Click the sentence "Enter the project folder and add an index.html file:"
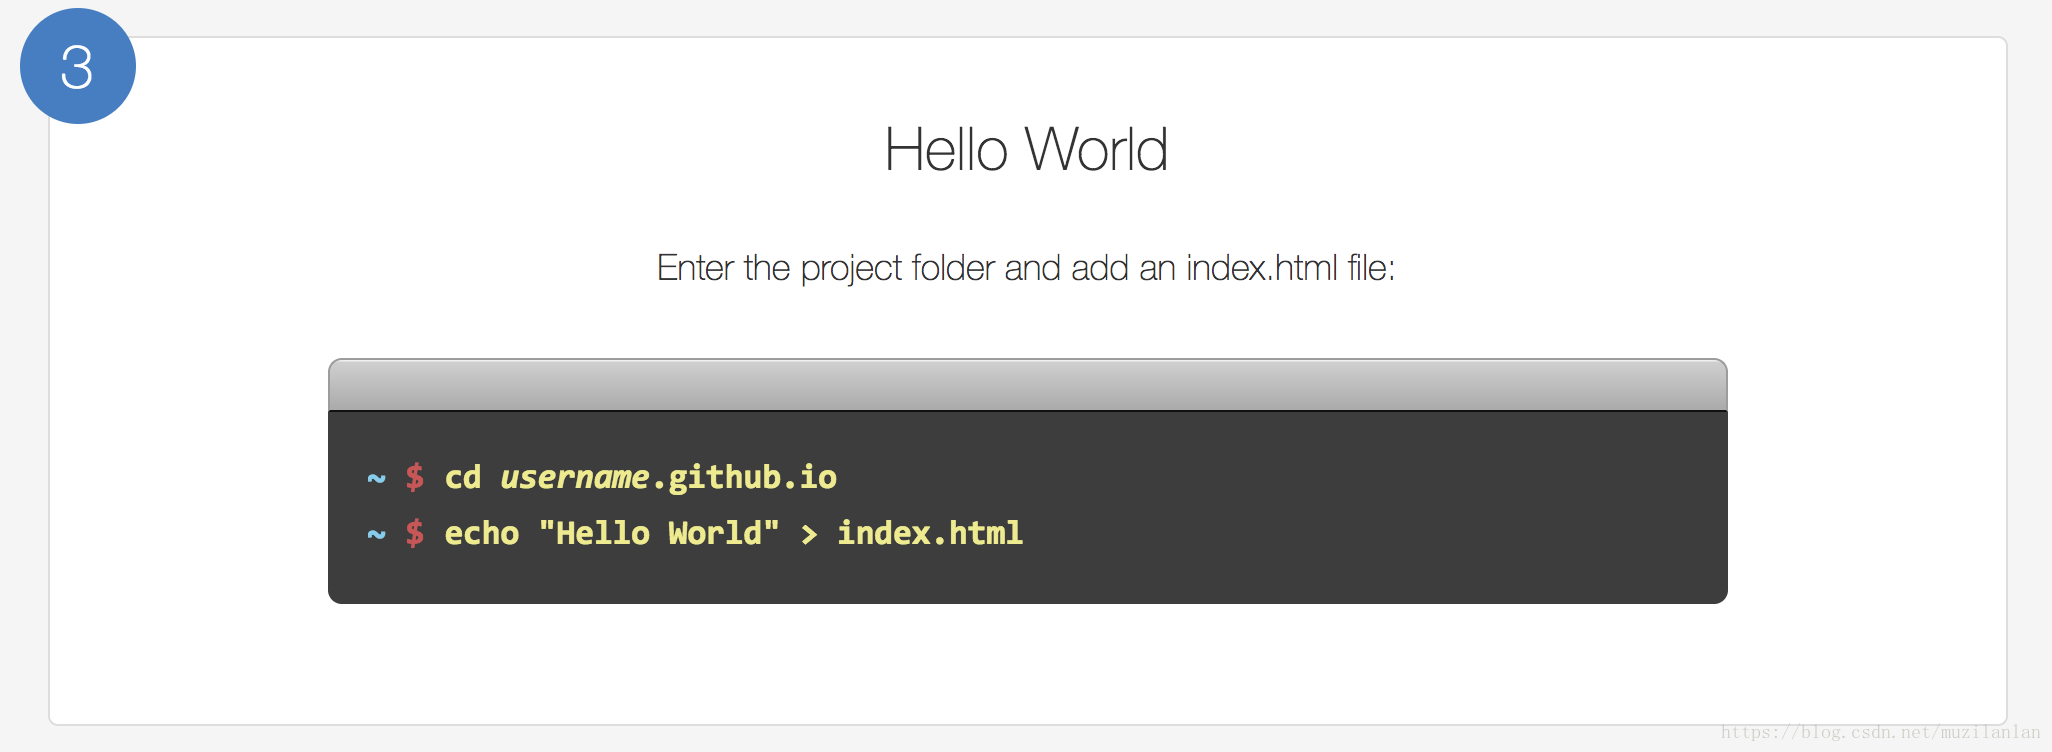Viewport: 2052px width, 752px height. (x=1026, y=268)
